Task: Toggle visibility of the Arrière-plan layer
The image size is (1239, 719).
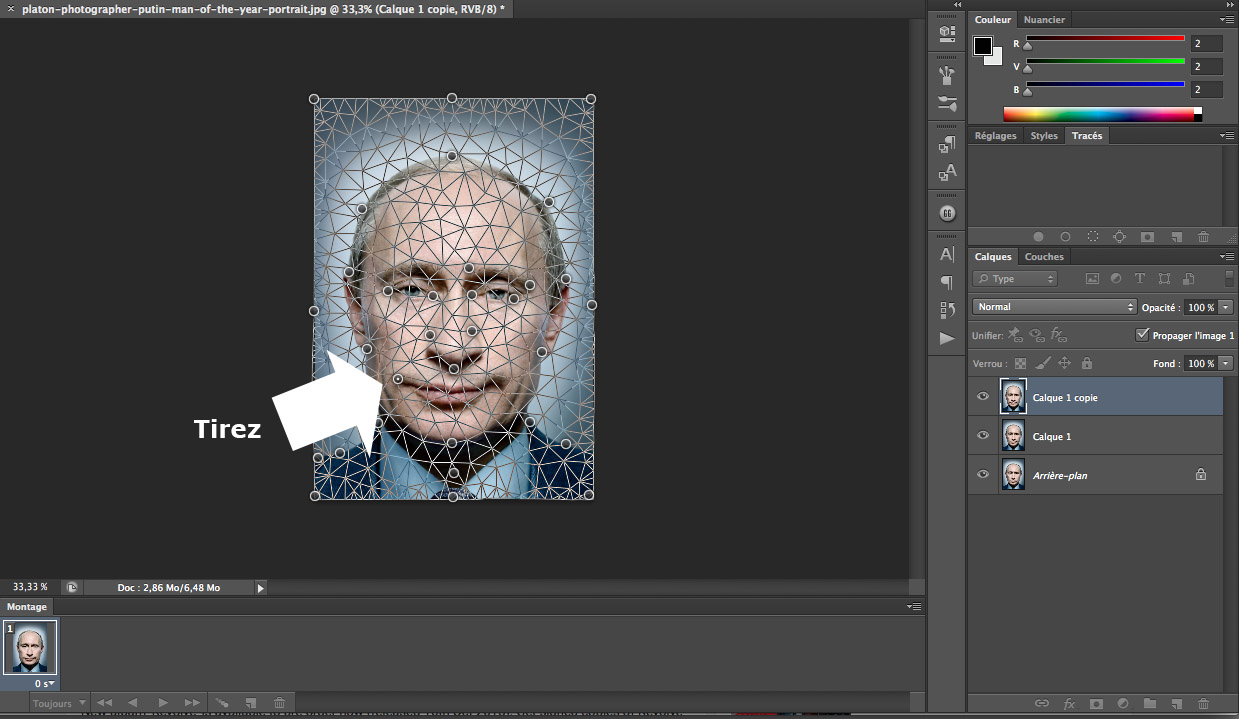Action: (x=983, y=475)
